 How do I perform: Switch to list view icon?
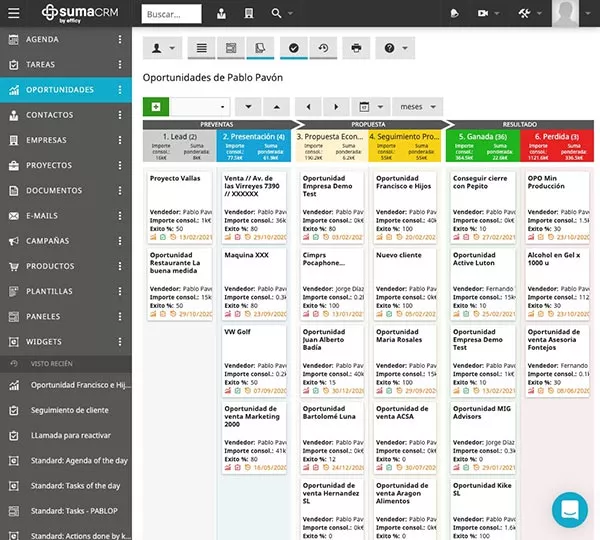(x=202, y=48)
